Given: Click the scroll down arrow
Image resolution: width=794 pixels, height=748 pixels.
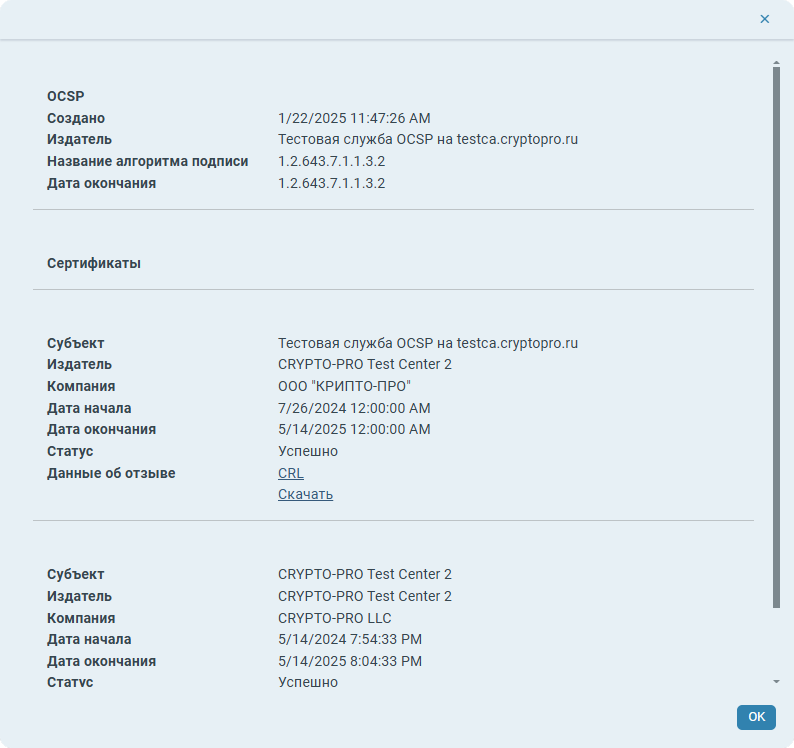Looking at the screenshot, I should pos(776,681).
